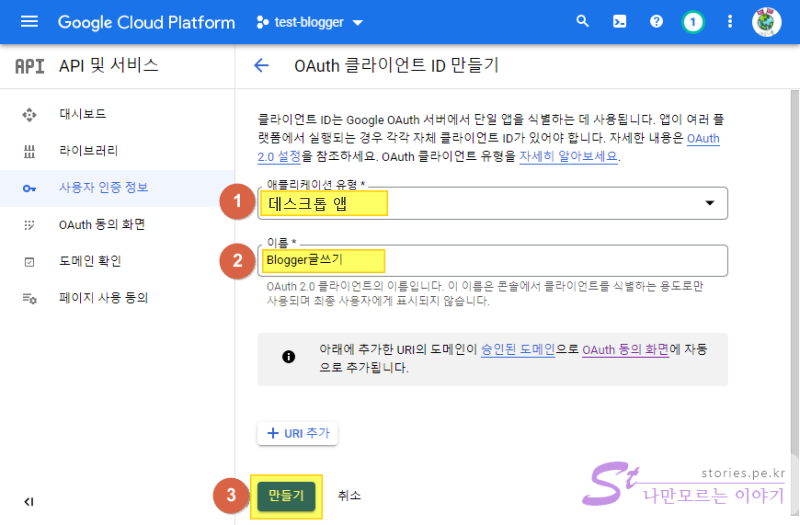Screen dimensions: 800x525
Task: Open the help question mark icon
Action: [656, 21]
